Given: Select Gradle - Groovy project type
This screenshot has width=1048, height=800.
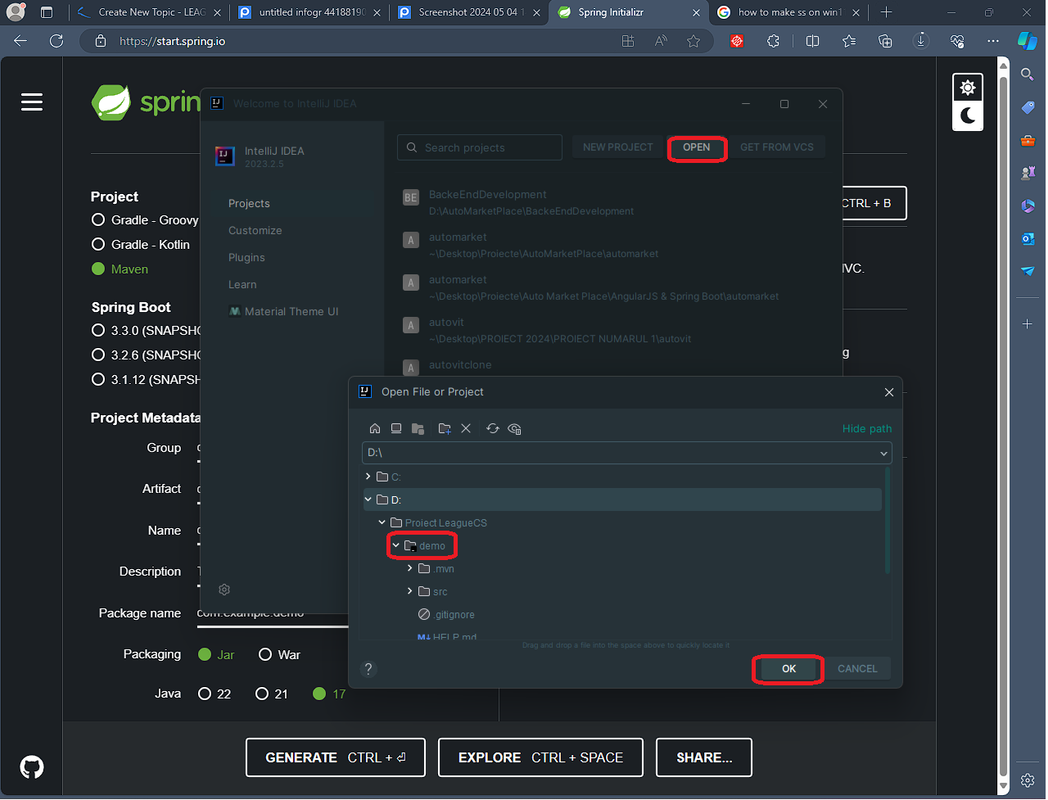Looking at the screenshot, I should (98, 220).
